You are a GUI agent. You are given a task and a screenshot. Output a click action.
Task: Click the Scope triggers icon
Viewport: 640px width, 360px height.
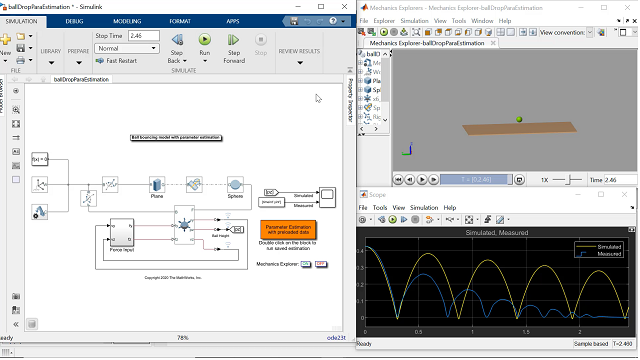point(487,220)
